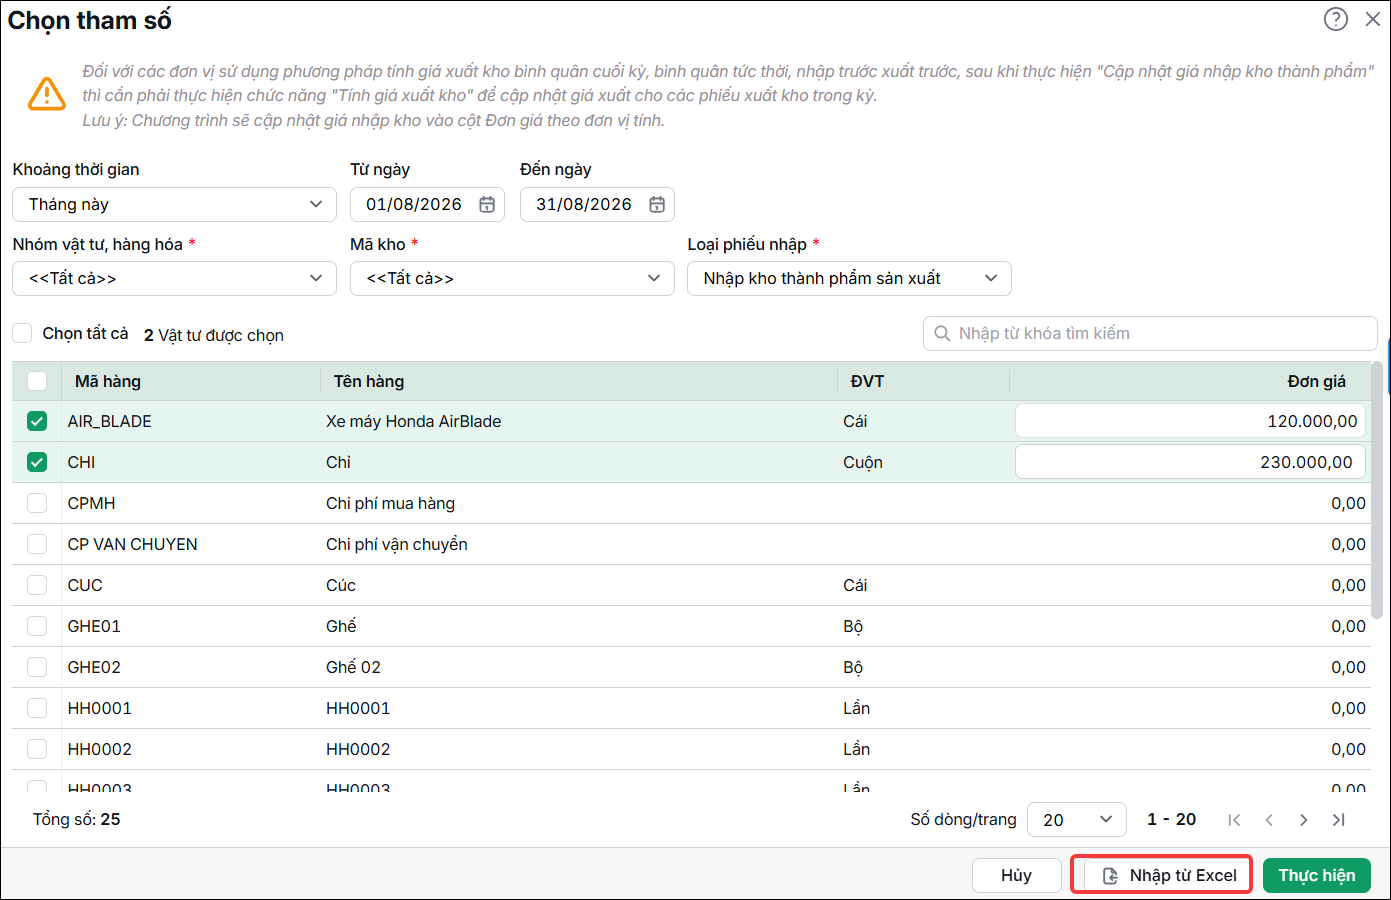The width and height of the screenshot is (1391, 900).
Task: Select the CPMH row checkbox
Action: pyautogui.click(x=37, y=503)
